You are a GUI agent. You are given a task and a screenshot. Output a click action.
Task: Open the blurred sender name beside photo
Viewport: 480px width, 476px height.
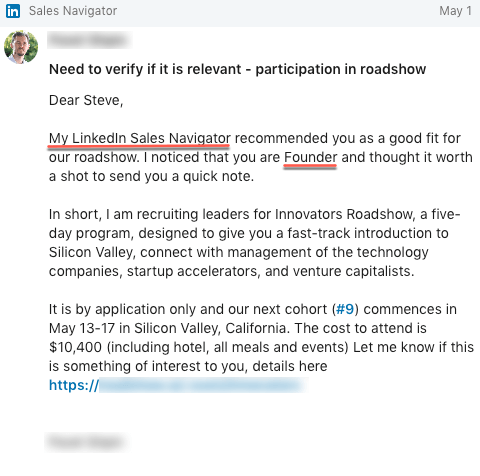point(89,40)
